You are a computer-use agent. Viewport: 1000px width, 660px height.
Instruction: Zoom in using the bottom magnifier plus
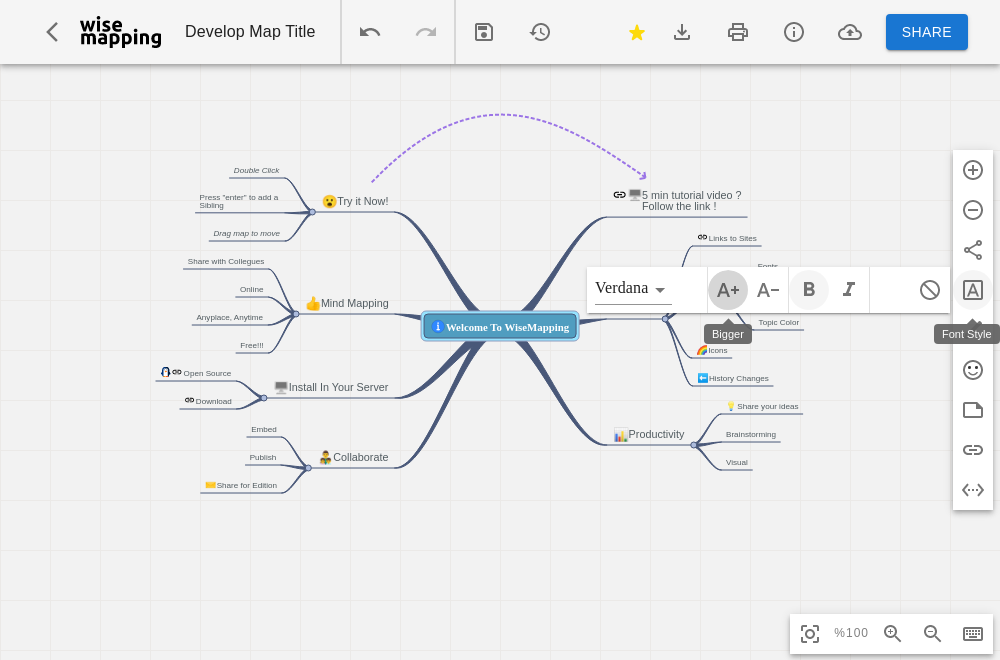(892, 633)
